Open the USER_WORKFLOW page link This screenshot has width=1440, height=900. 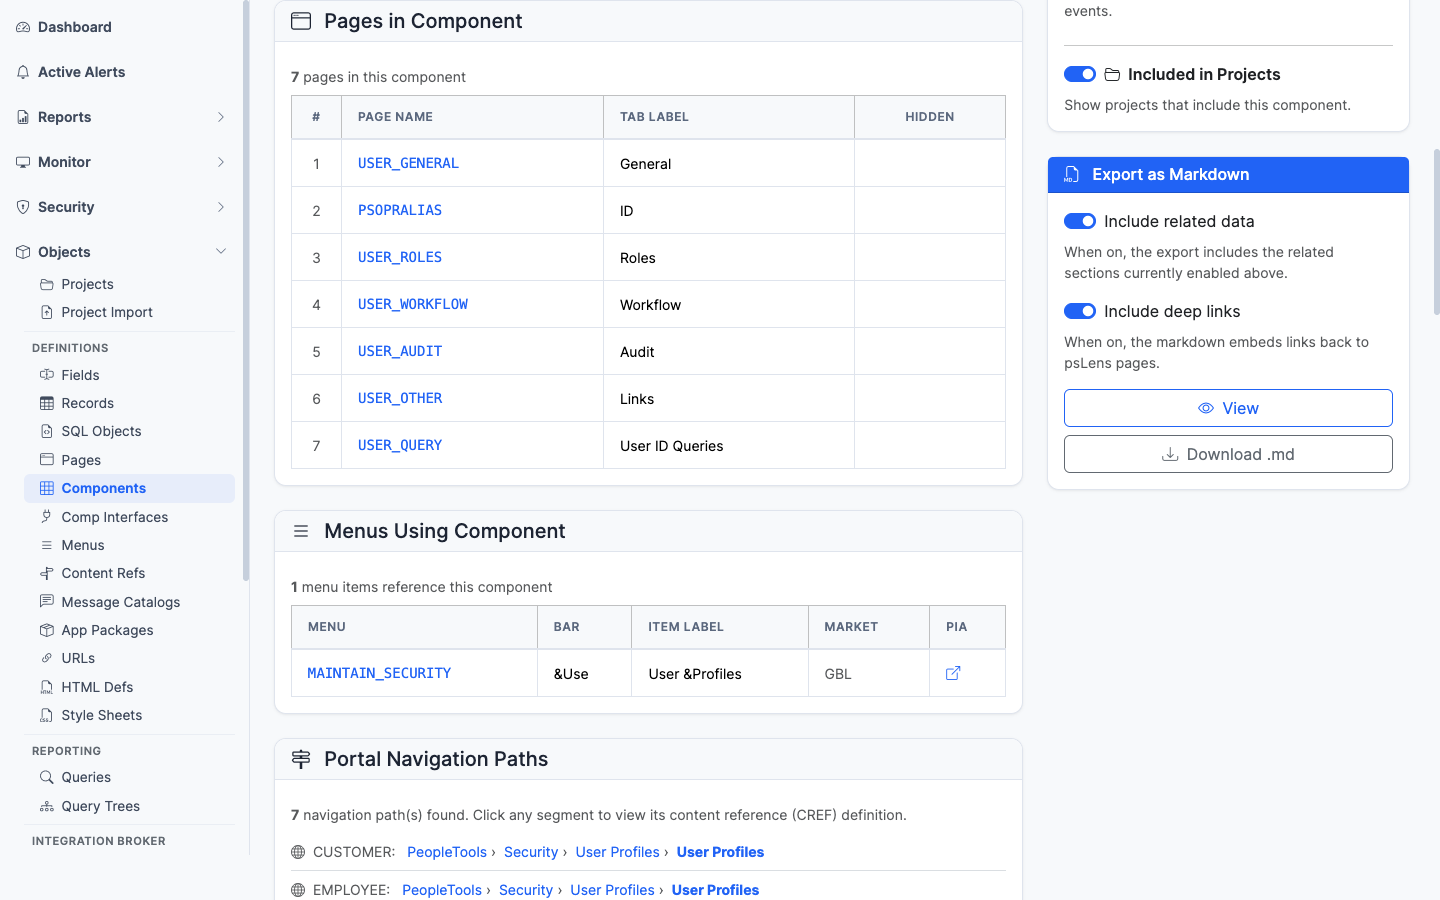pyautogui.click(x=413, y=304)
